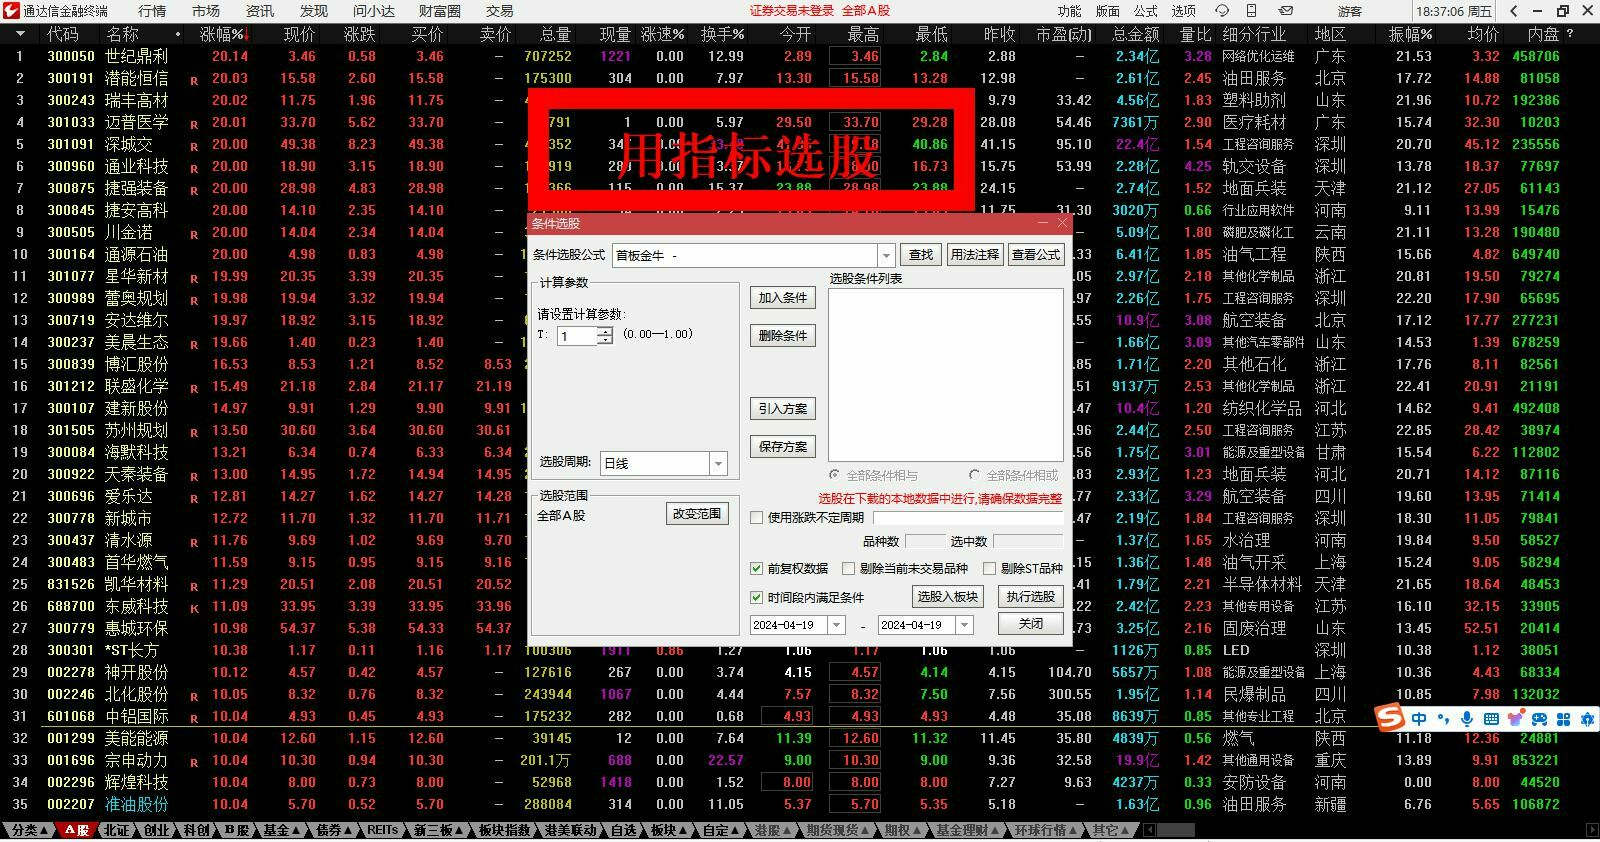Open 条件选股公式 formula dropdown
This screenshot has width=1600, height=842.
(886, 255)
